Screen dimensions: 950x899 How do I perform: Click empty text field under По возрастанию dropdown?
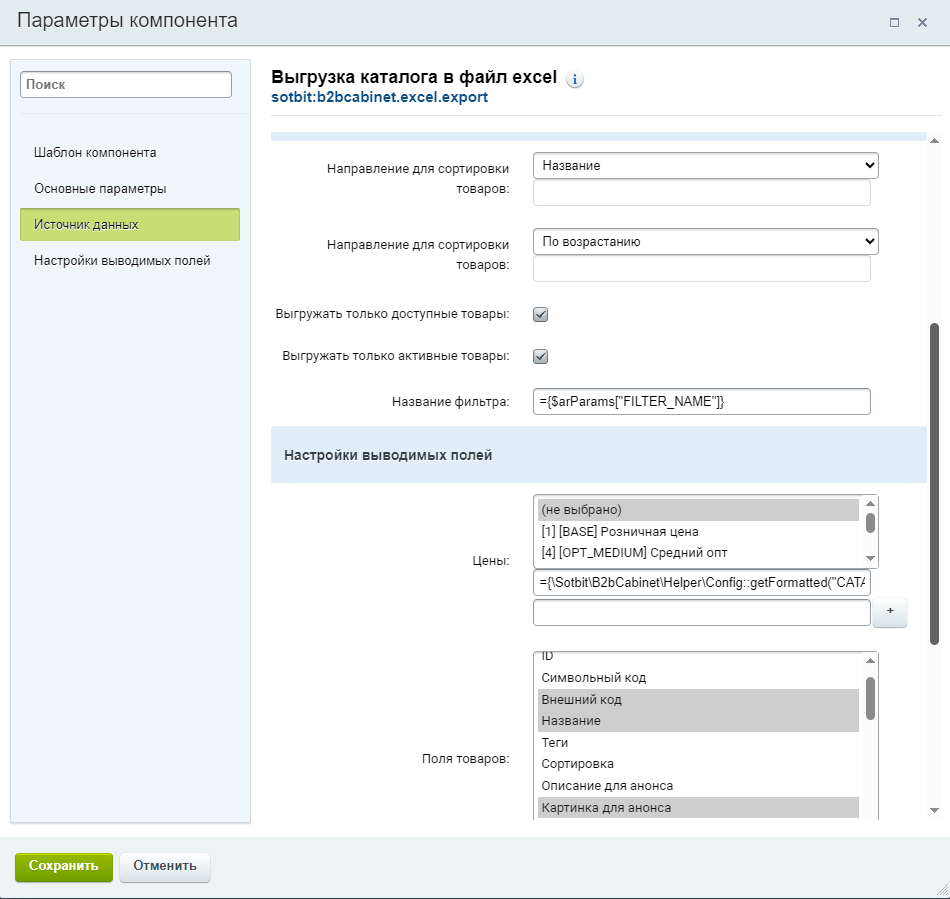(x=702, y=268)
